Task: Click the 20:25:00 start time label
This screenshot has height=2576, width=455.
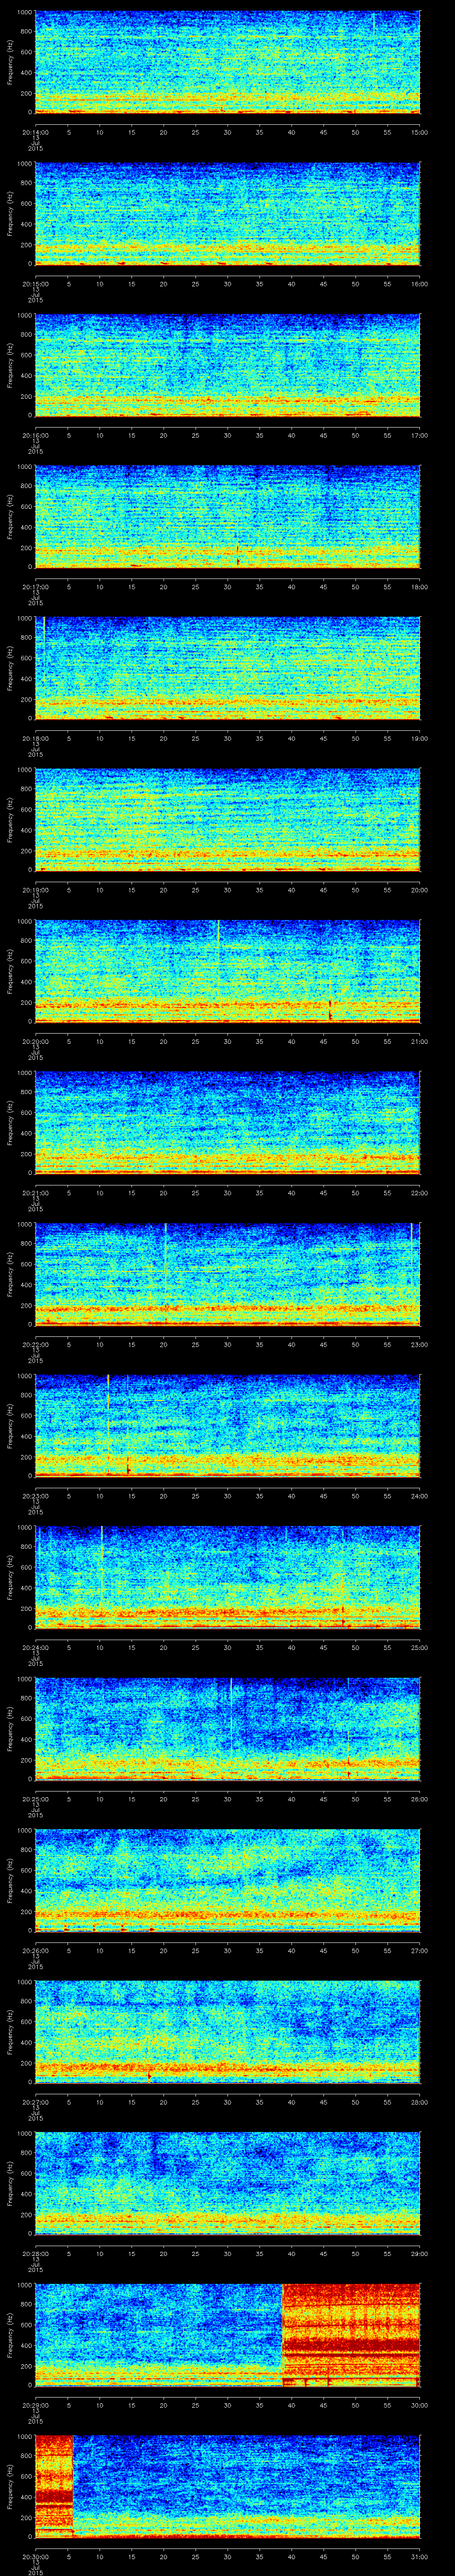Action: coord(35,1798)
